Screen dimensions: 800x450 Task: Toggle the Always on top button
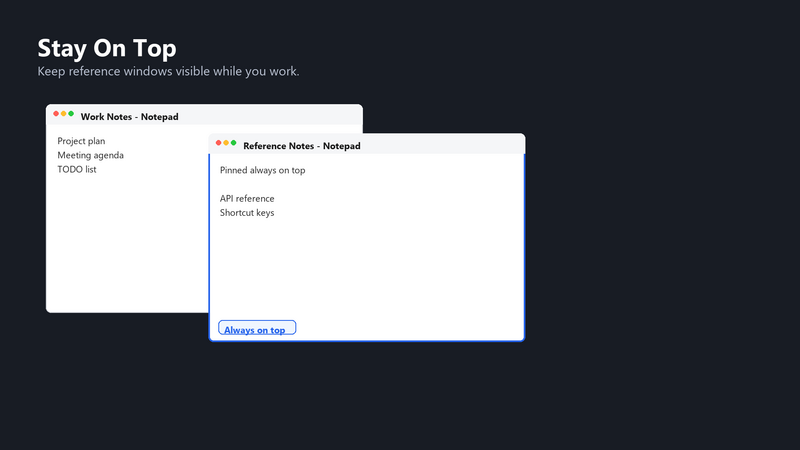tap(257, 328)
